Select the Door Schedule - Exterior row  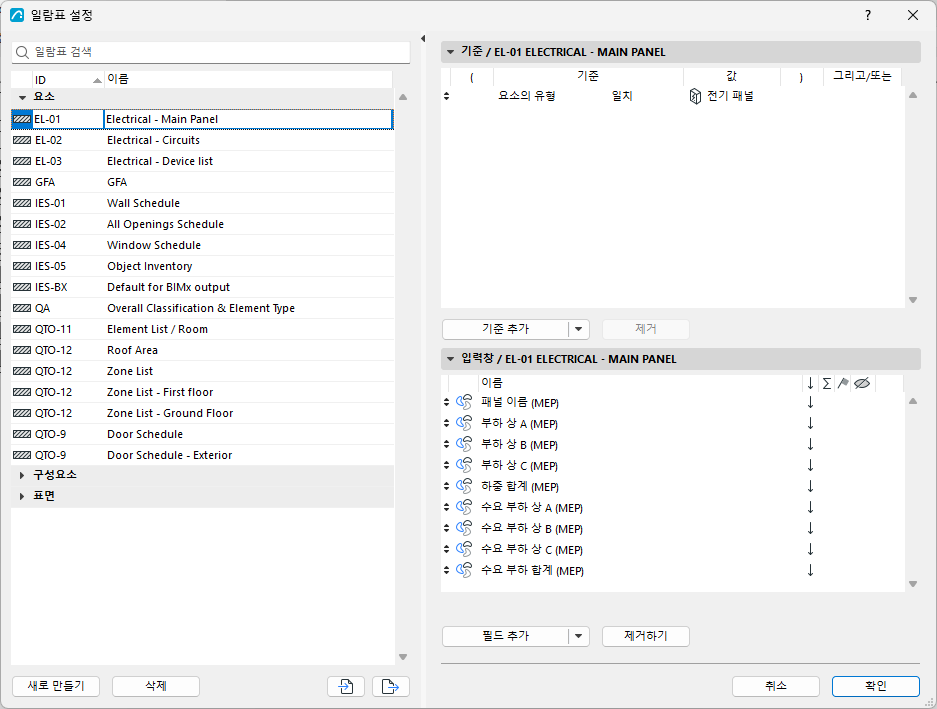coord(202,455)
